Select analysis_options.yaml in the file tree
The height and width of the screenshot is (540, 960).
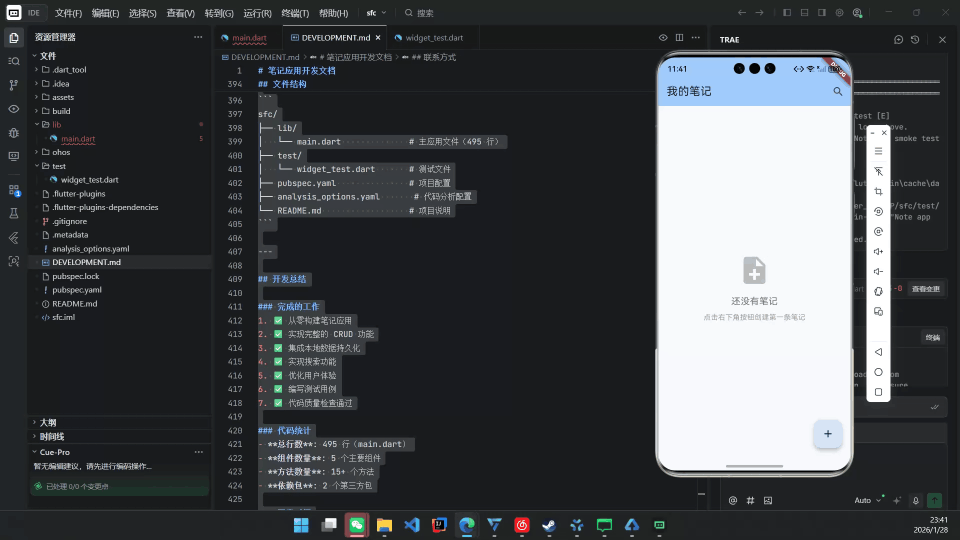click(91, 249)
